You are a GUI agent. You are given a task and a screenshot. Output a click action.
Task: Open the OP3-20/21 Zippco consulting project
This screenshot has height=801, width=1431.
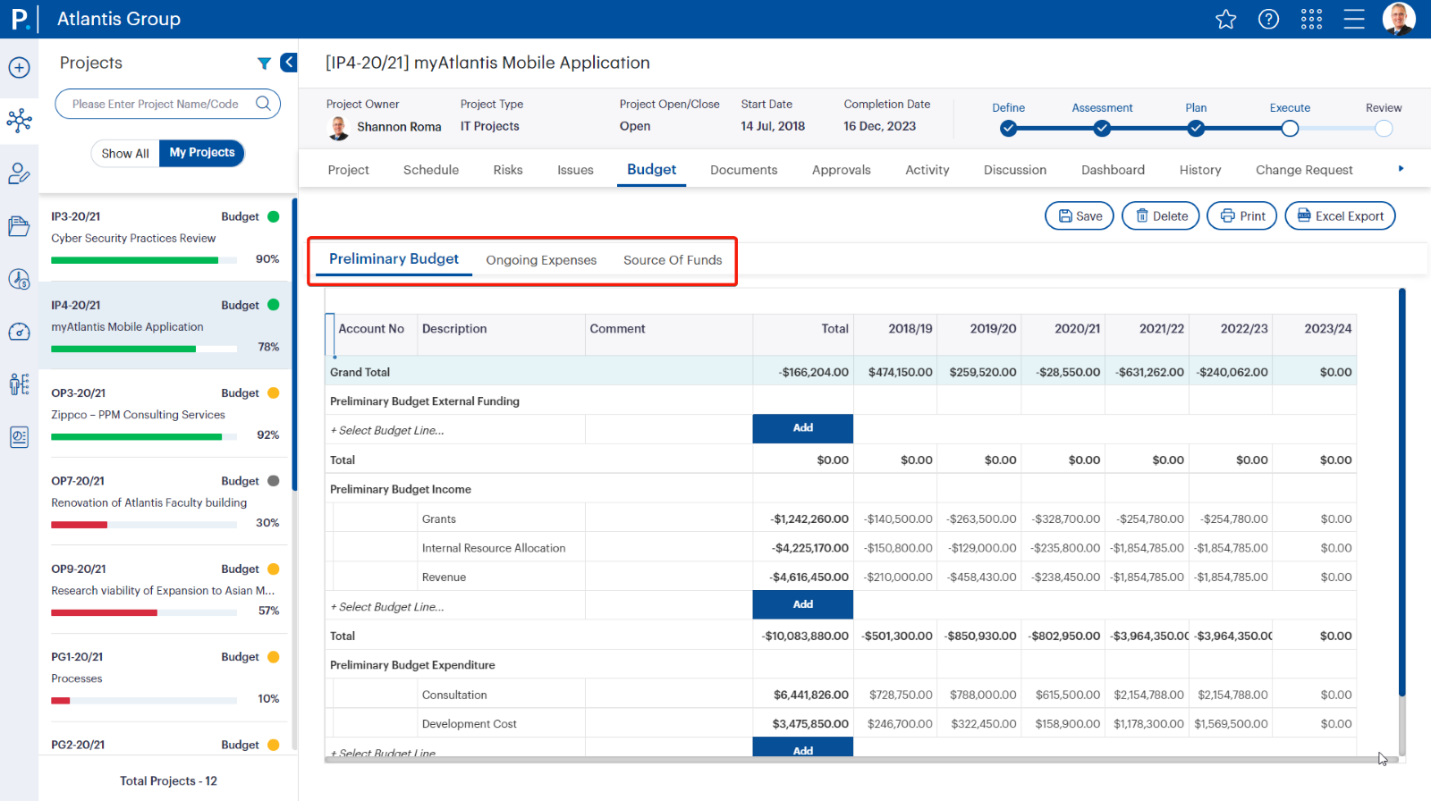coord(165,414)
